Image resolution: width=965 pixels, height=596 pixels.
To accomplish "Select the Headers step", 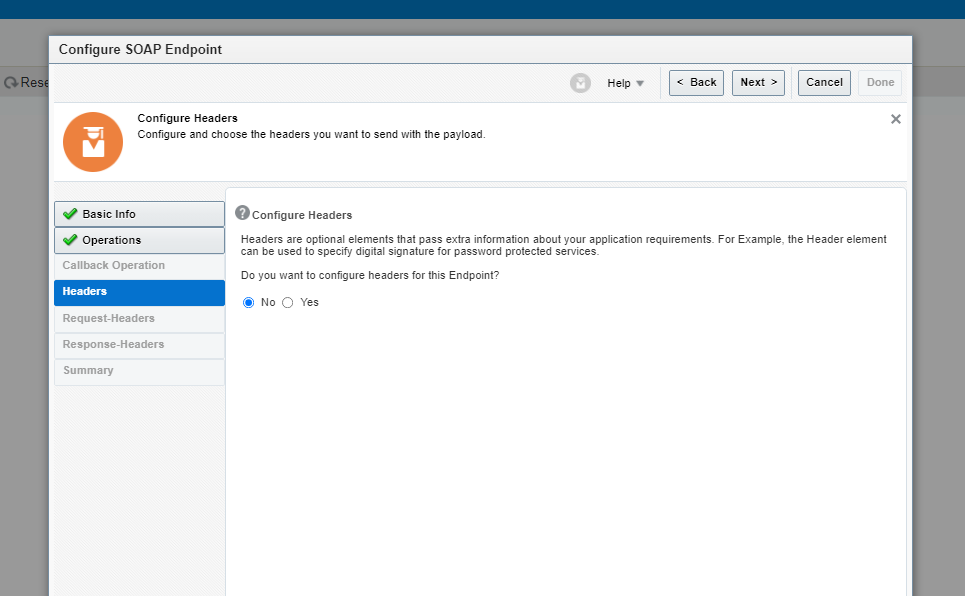I will pos(139,292).
